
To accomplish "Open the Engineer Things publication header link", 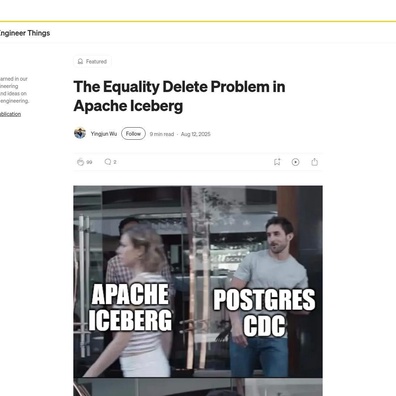I will (x=25, y=33).
